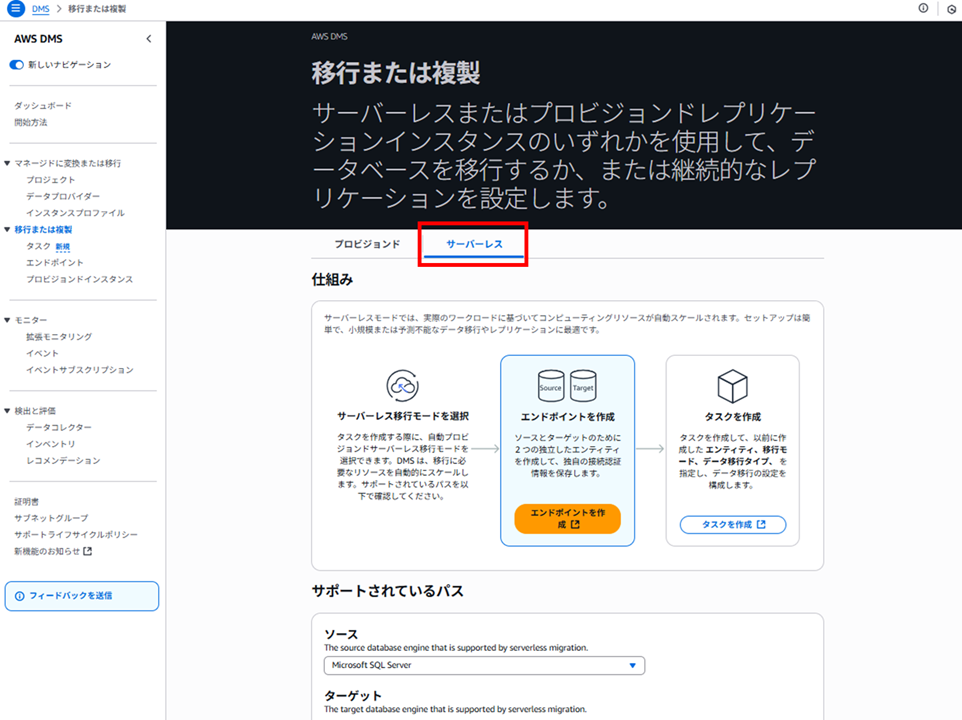
Task: Open プロビジョンドインスタンス in the sidebar
Action: [79, 279]
